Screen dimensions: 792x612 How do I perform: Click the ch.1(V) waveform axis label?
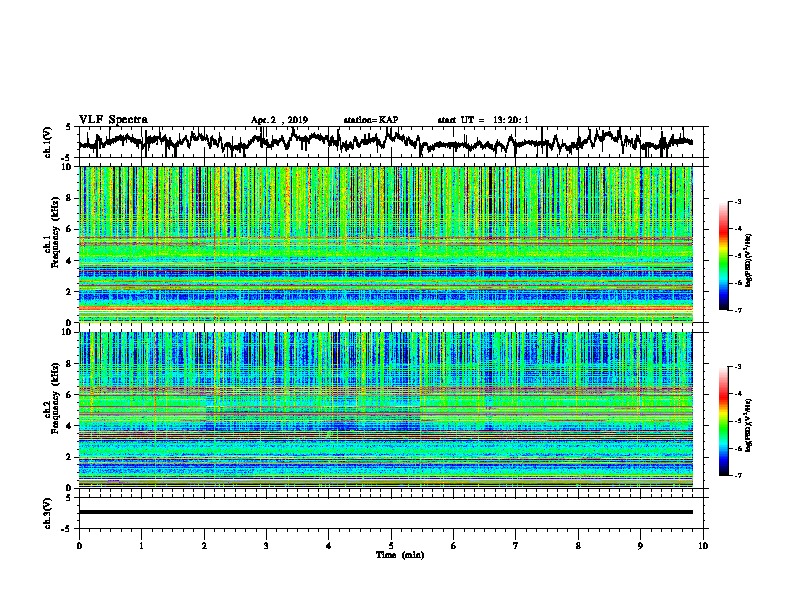tap(48, 142)
